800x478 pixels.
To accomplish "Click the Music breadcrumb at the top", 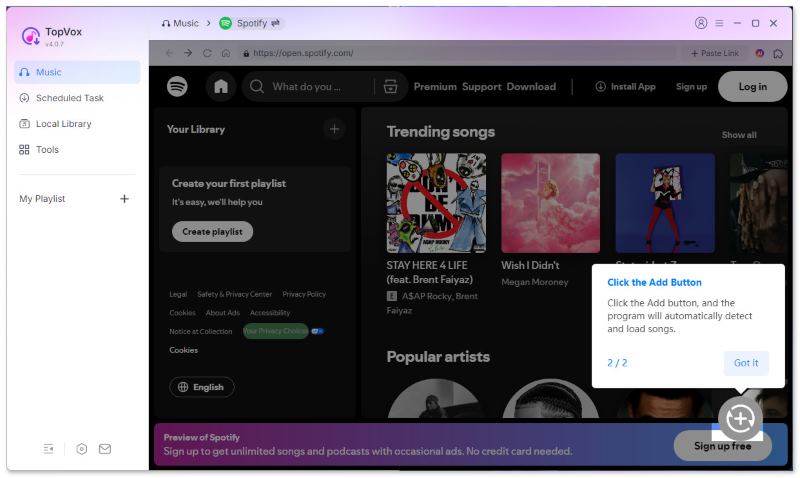I will pyautogui.click(x=180, y=23).
